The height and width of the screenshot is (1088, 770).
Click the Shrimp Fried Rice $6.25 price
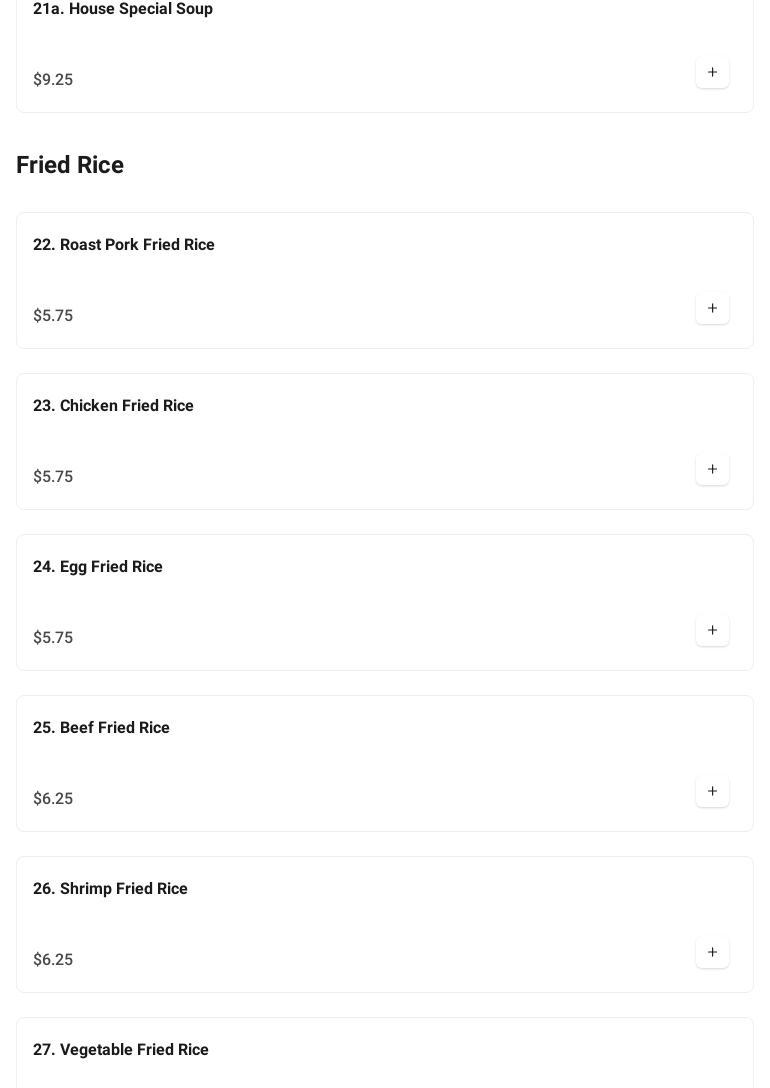[53, 960]
